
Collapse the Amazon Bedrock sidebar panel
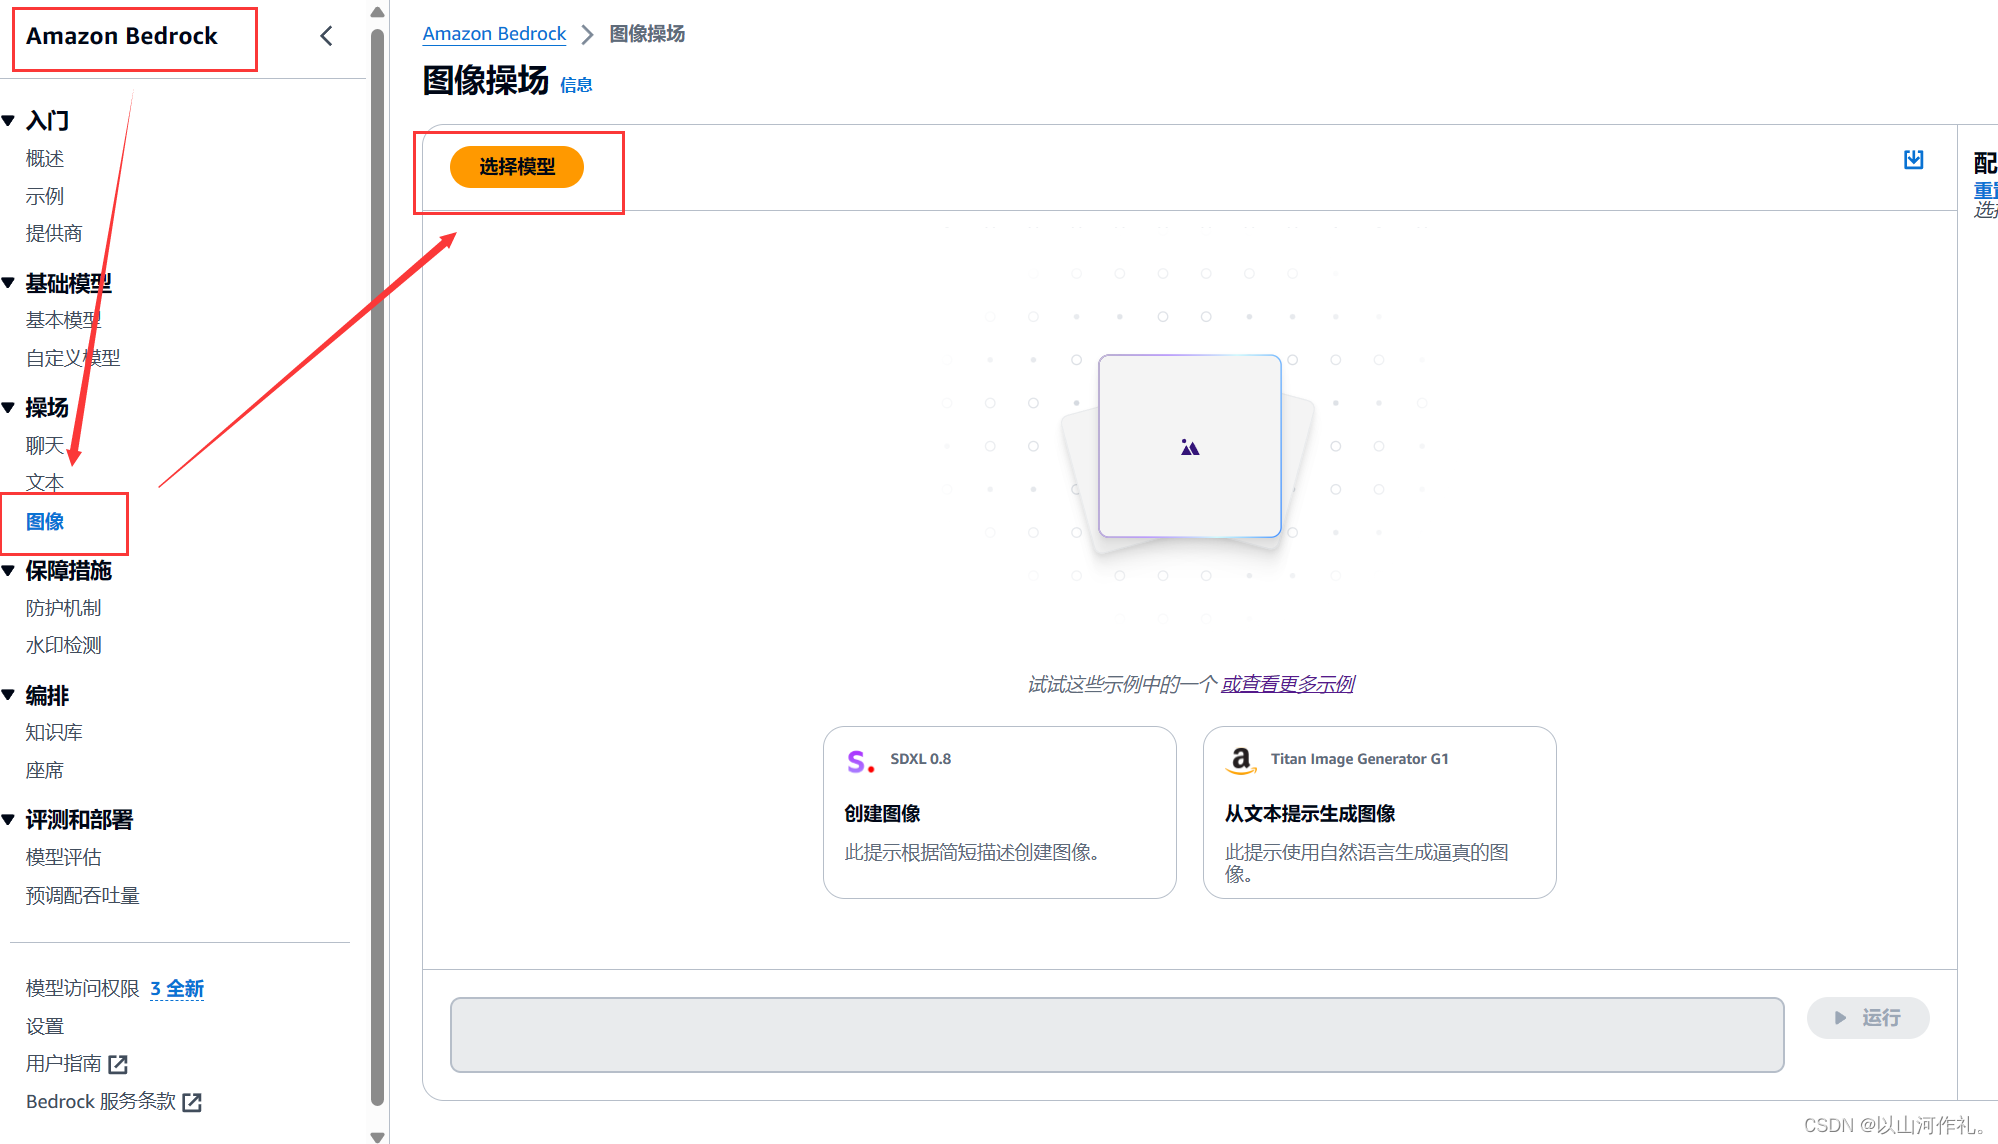(326, 36)
